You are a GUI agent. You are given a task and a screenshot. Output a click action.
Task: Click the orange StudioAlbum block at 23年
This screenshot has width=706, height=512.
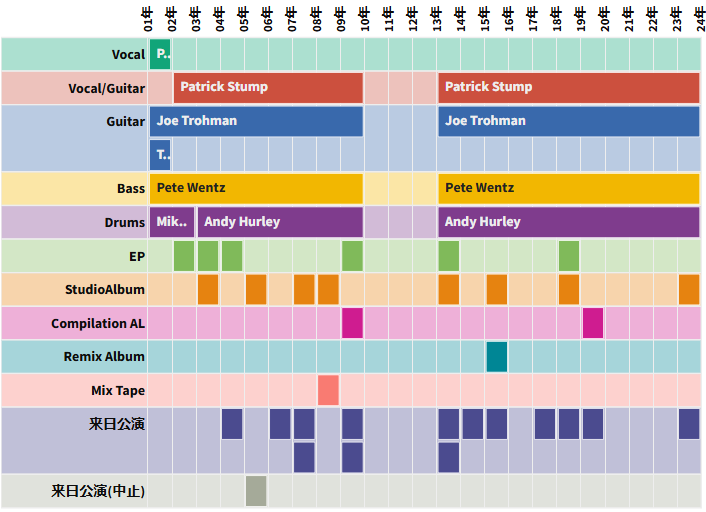(x=689, y=289)
